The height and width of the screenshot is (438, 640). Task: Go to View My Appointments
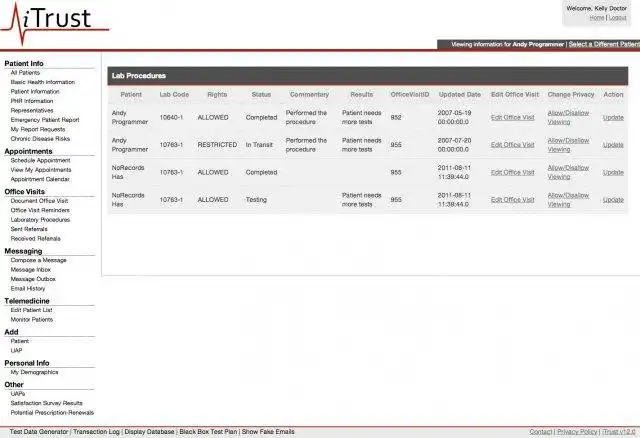41,170
